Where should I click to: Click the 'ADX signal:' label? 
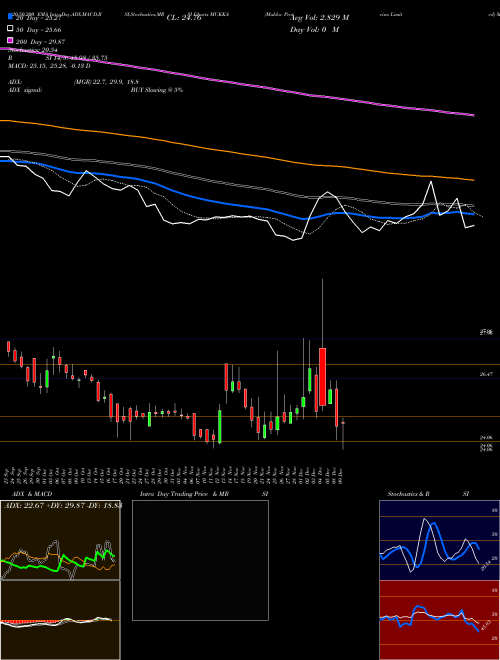pyautogui.click(x=25, y=90)
